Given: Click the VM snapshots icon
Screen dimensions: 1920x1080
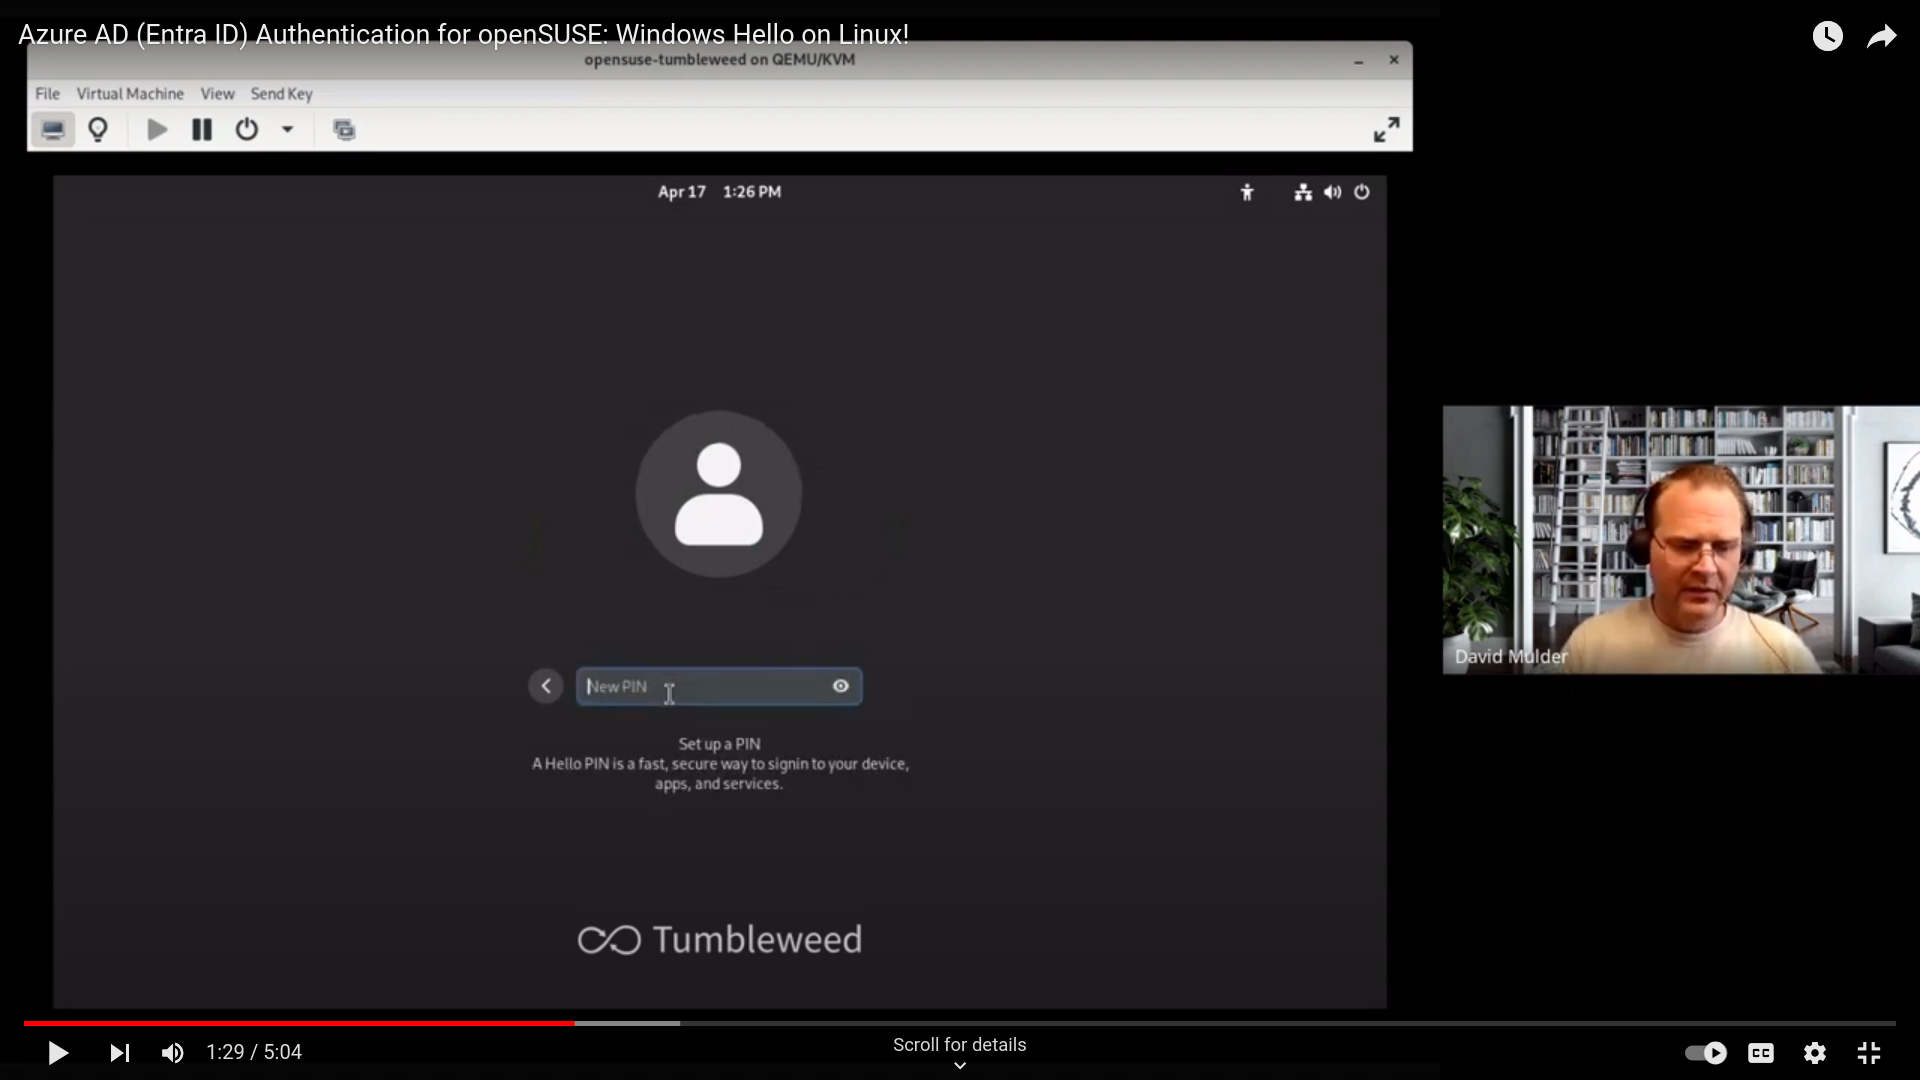Looking at the screenshot, I should click(344, 130).
